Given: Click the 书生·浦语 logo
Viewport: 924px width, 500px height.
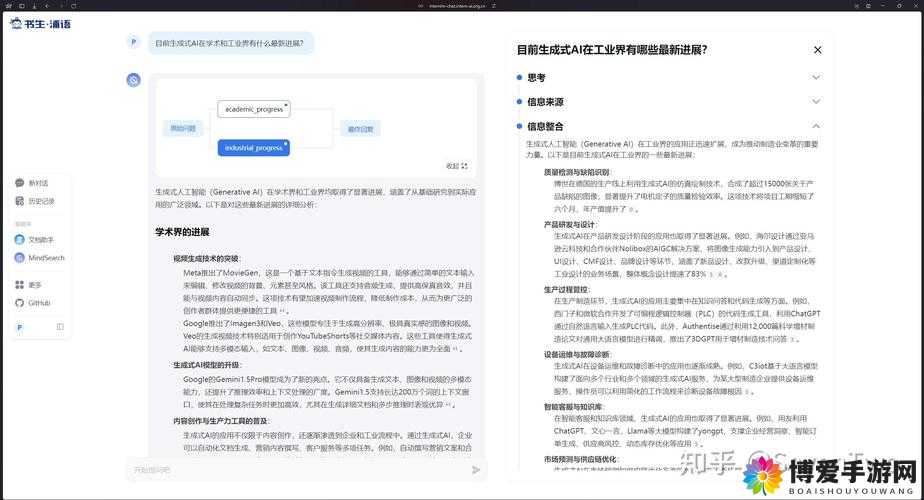Looking at the screenshot, I should point(41,24).
